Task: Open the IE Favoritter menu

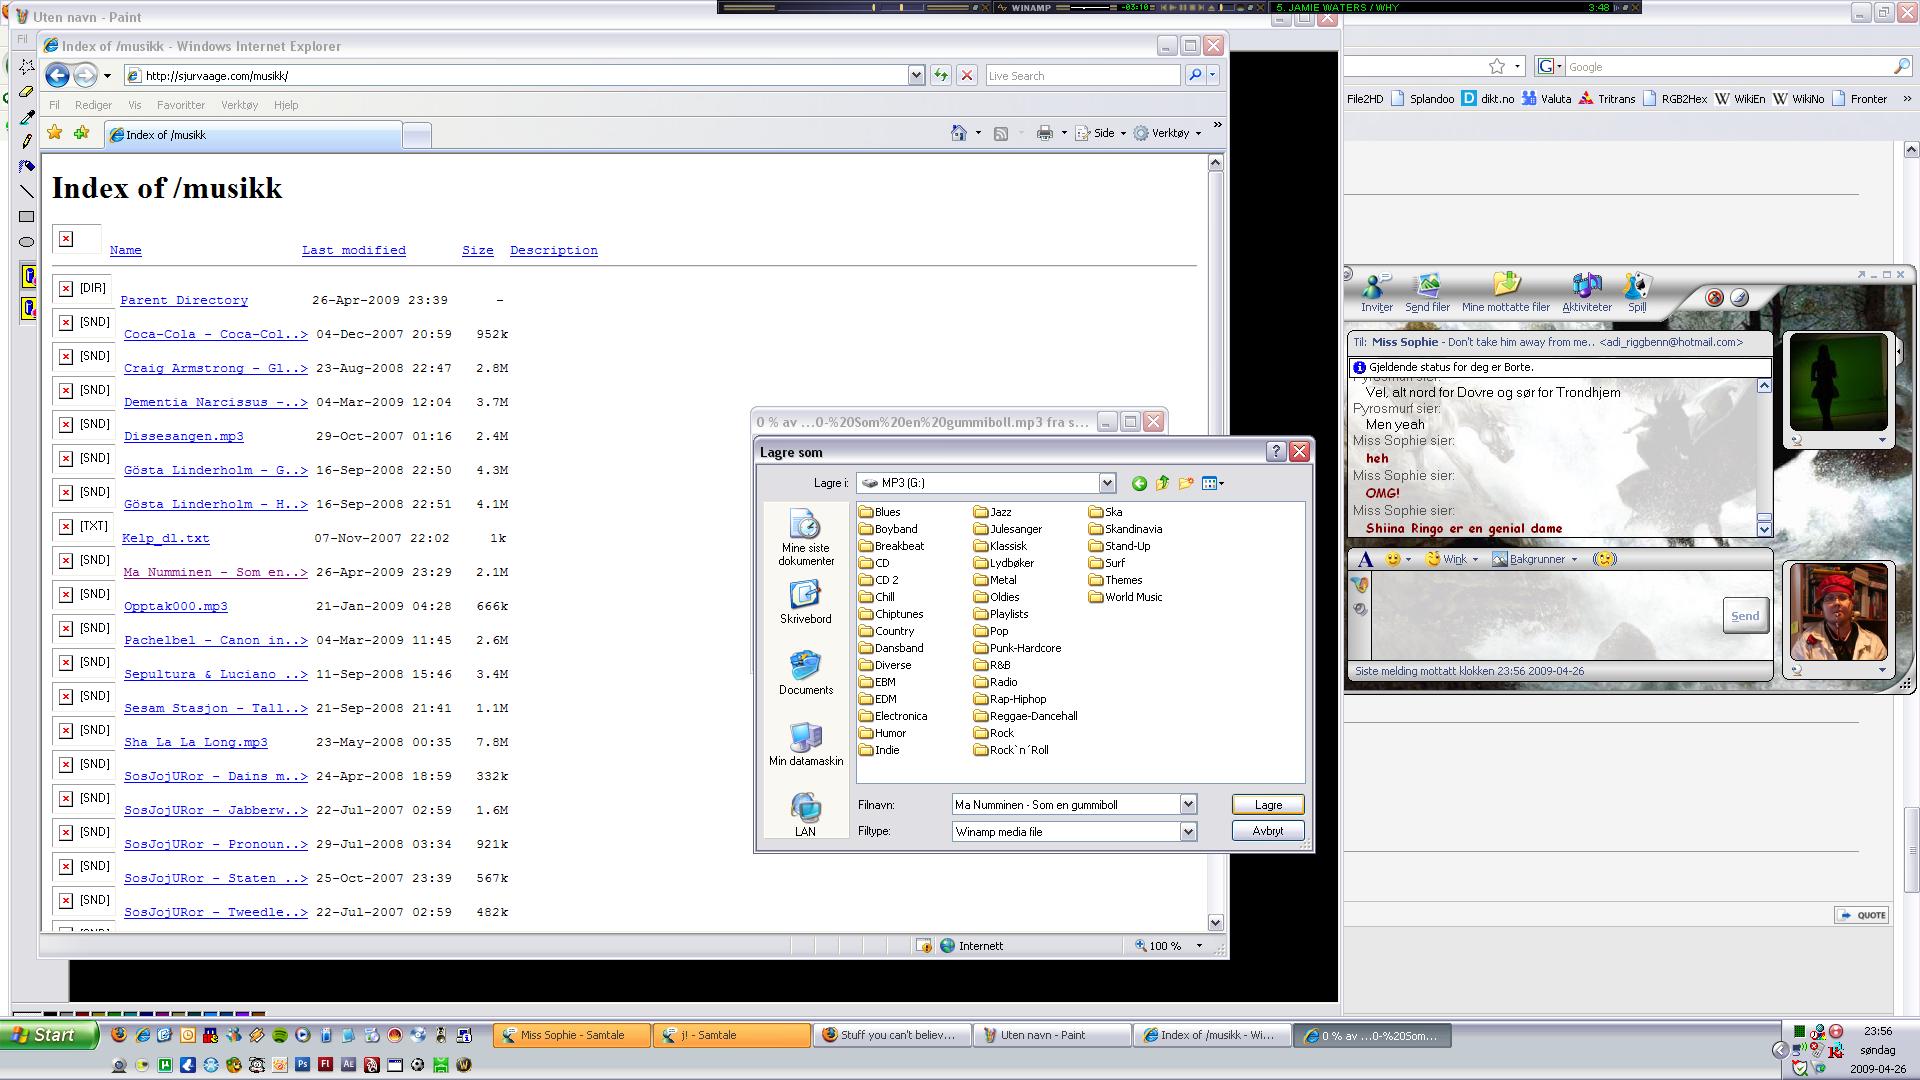Action: click(181, 104)
